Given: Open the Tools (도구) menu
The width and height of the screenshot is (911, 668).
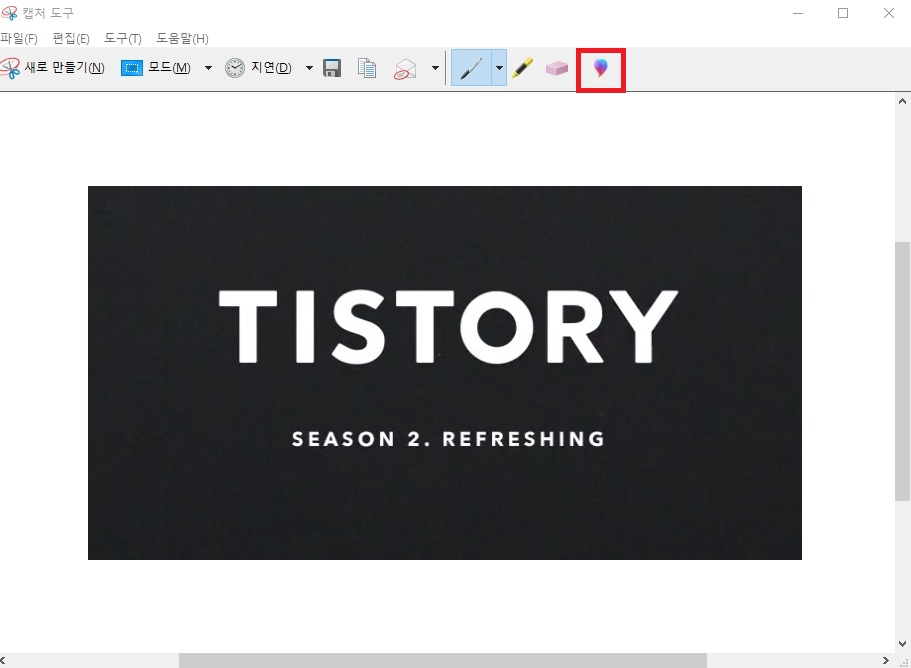Looking at the screenshot, I should (123, 38).
